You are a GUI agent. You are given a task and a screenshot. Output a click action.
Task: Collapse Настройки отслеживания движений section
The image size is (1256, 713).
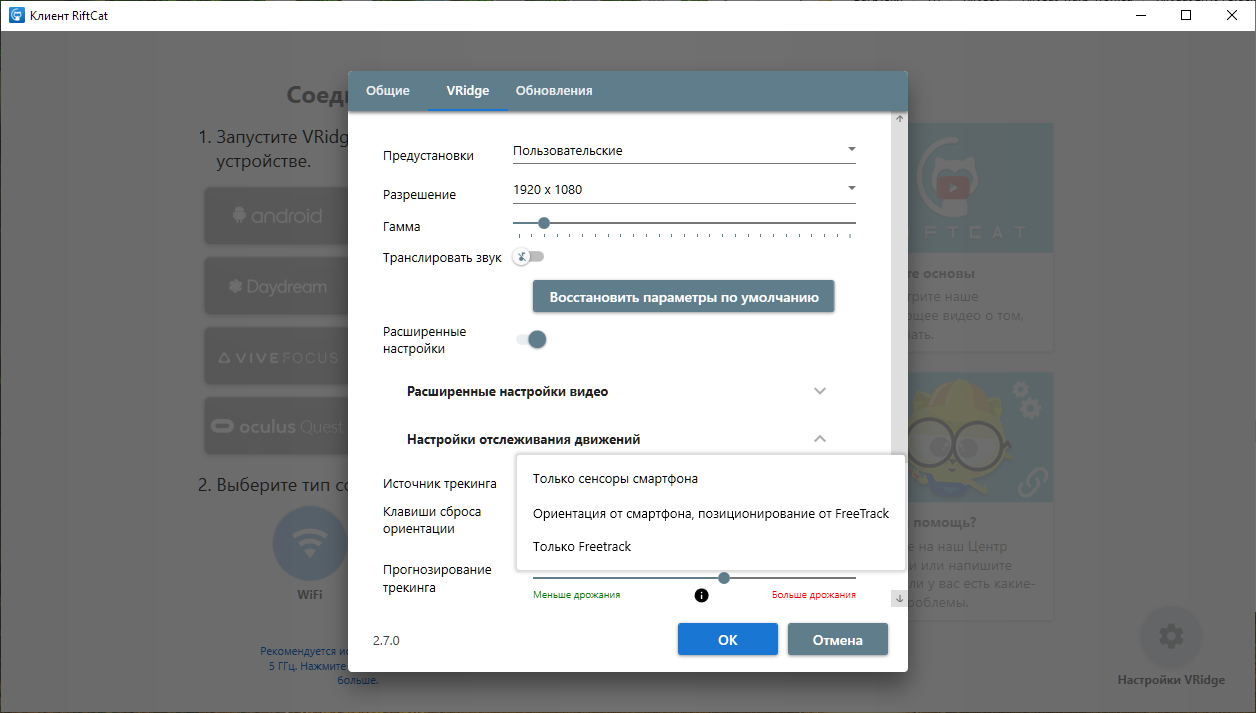(x=617, y=439)
